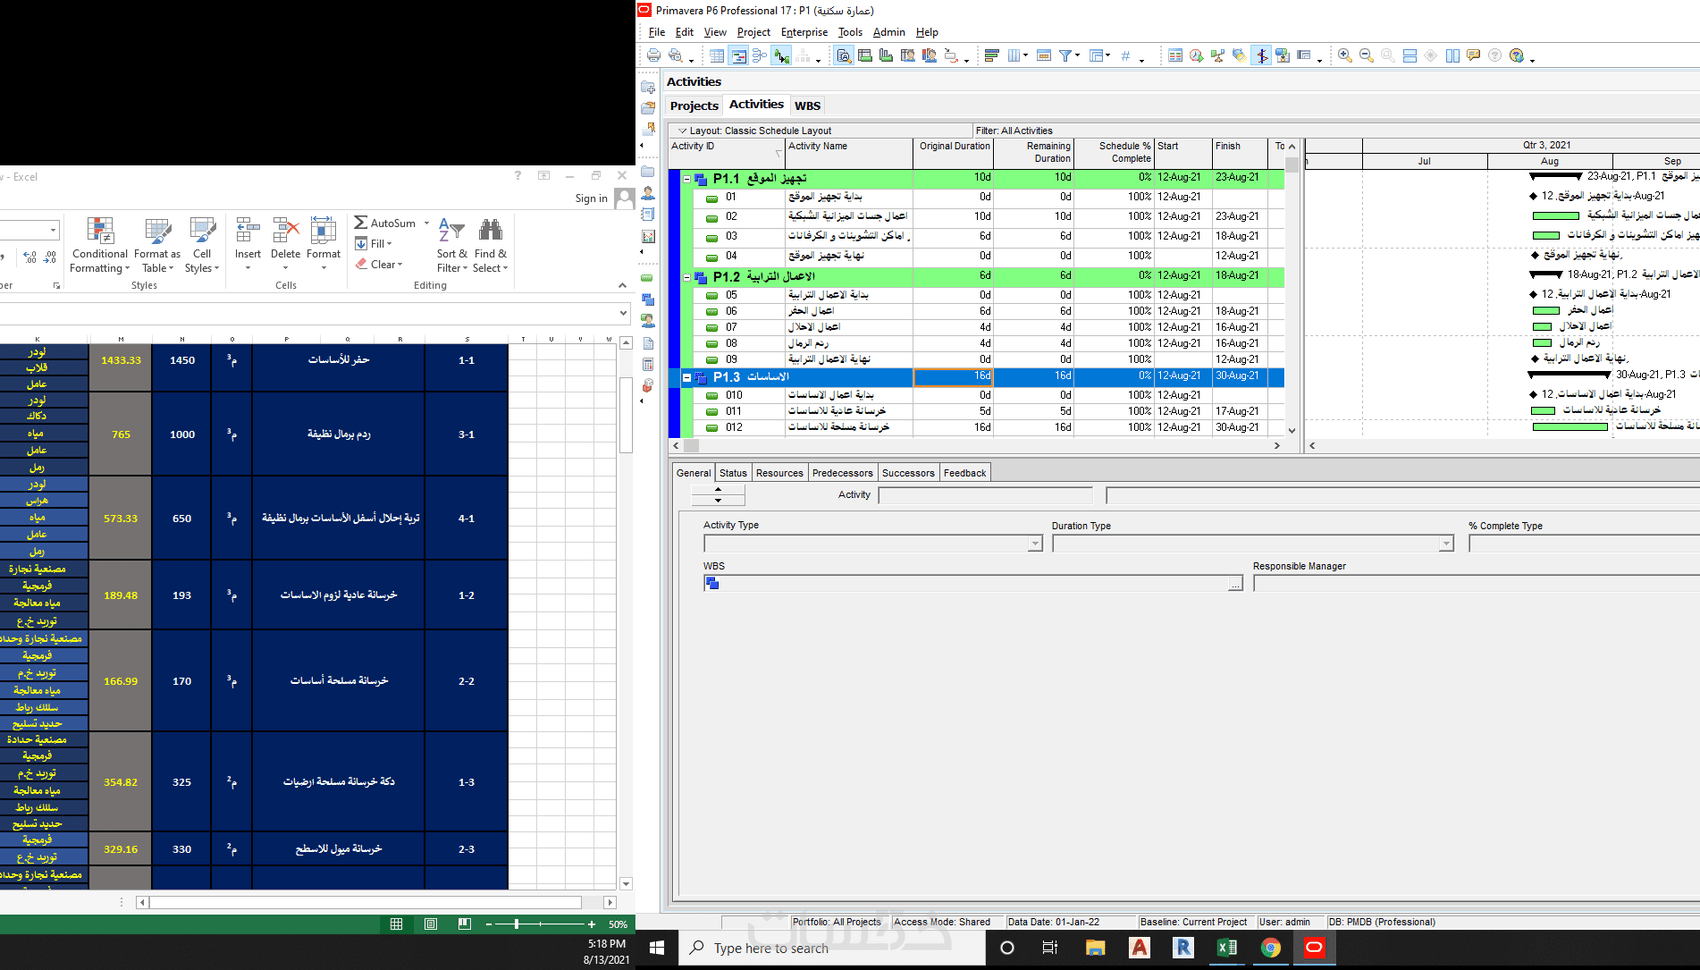Viewport: 1700px width, 970px height.
Task: Click the Print icon in Primavera toolbar
Action: click(654, 56)
